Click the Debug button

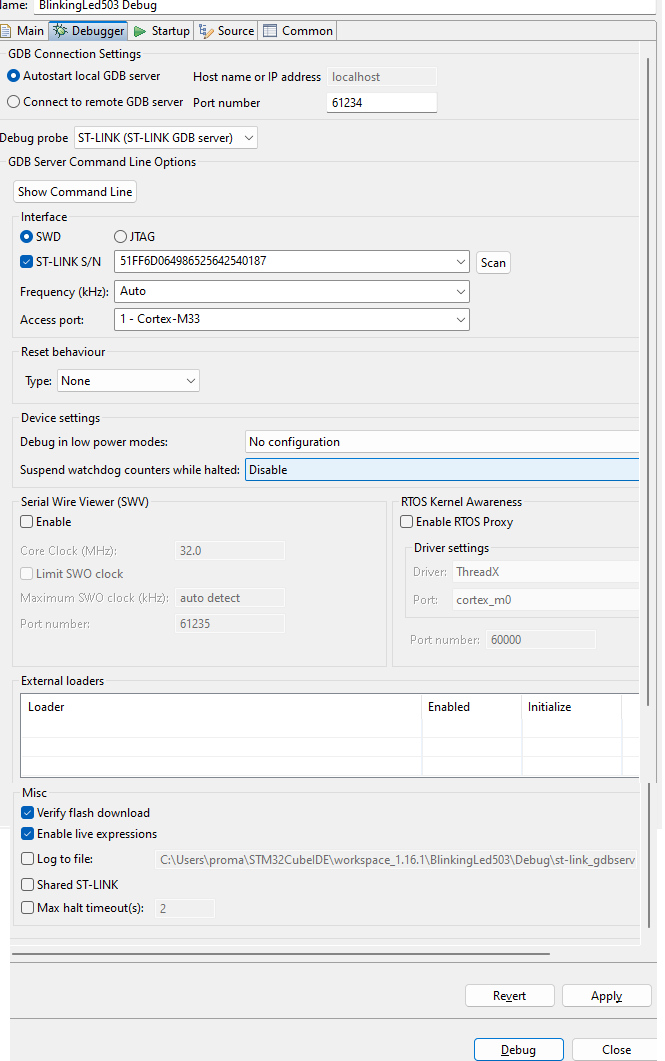point(518,1049)
